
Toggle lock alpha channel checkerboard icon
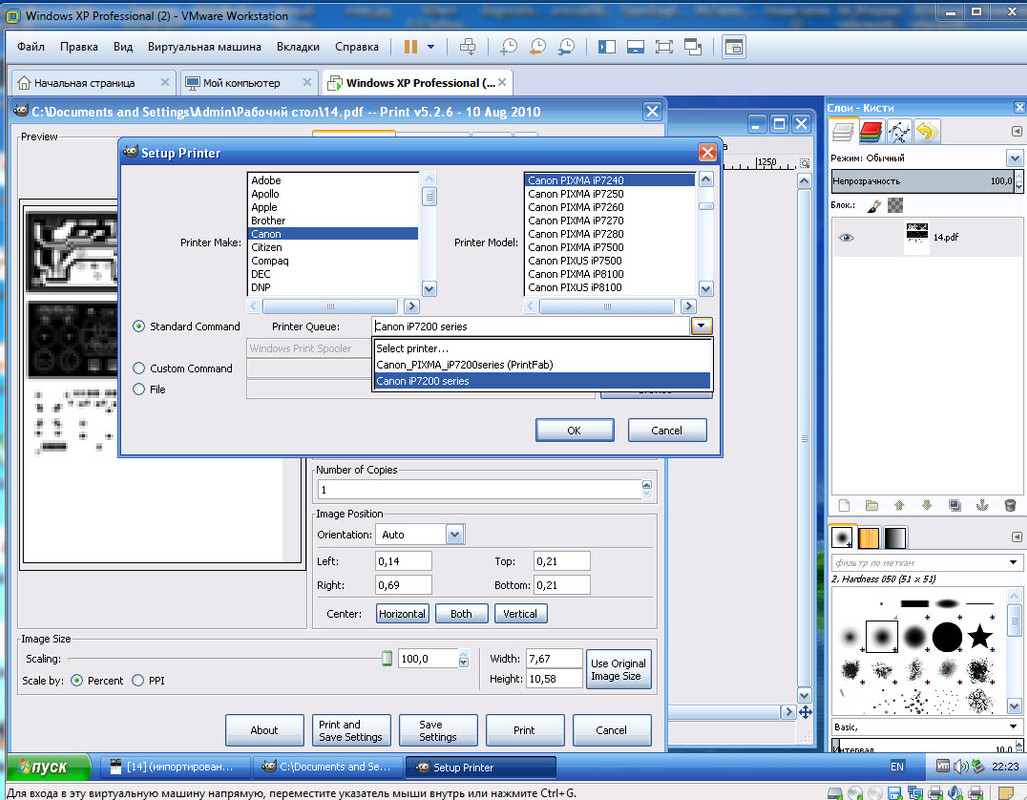[x=895, y=206]
